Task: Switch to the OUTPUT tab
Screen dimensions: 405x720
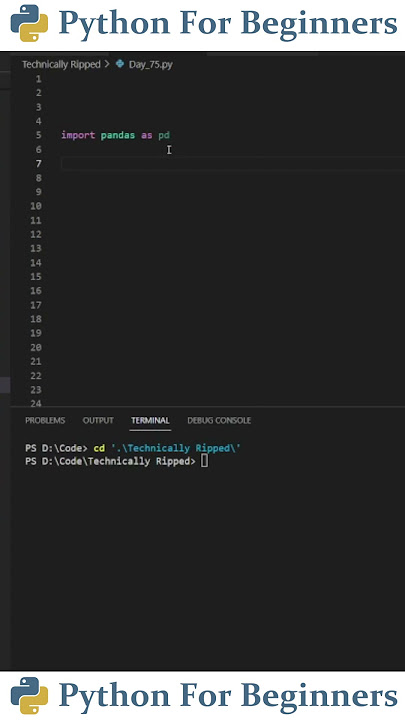Action: (x=98, y=420)
